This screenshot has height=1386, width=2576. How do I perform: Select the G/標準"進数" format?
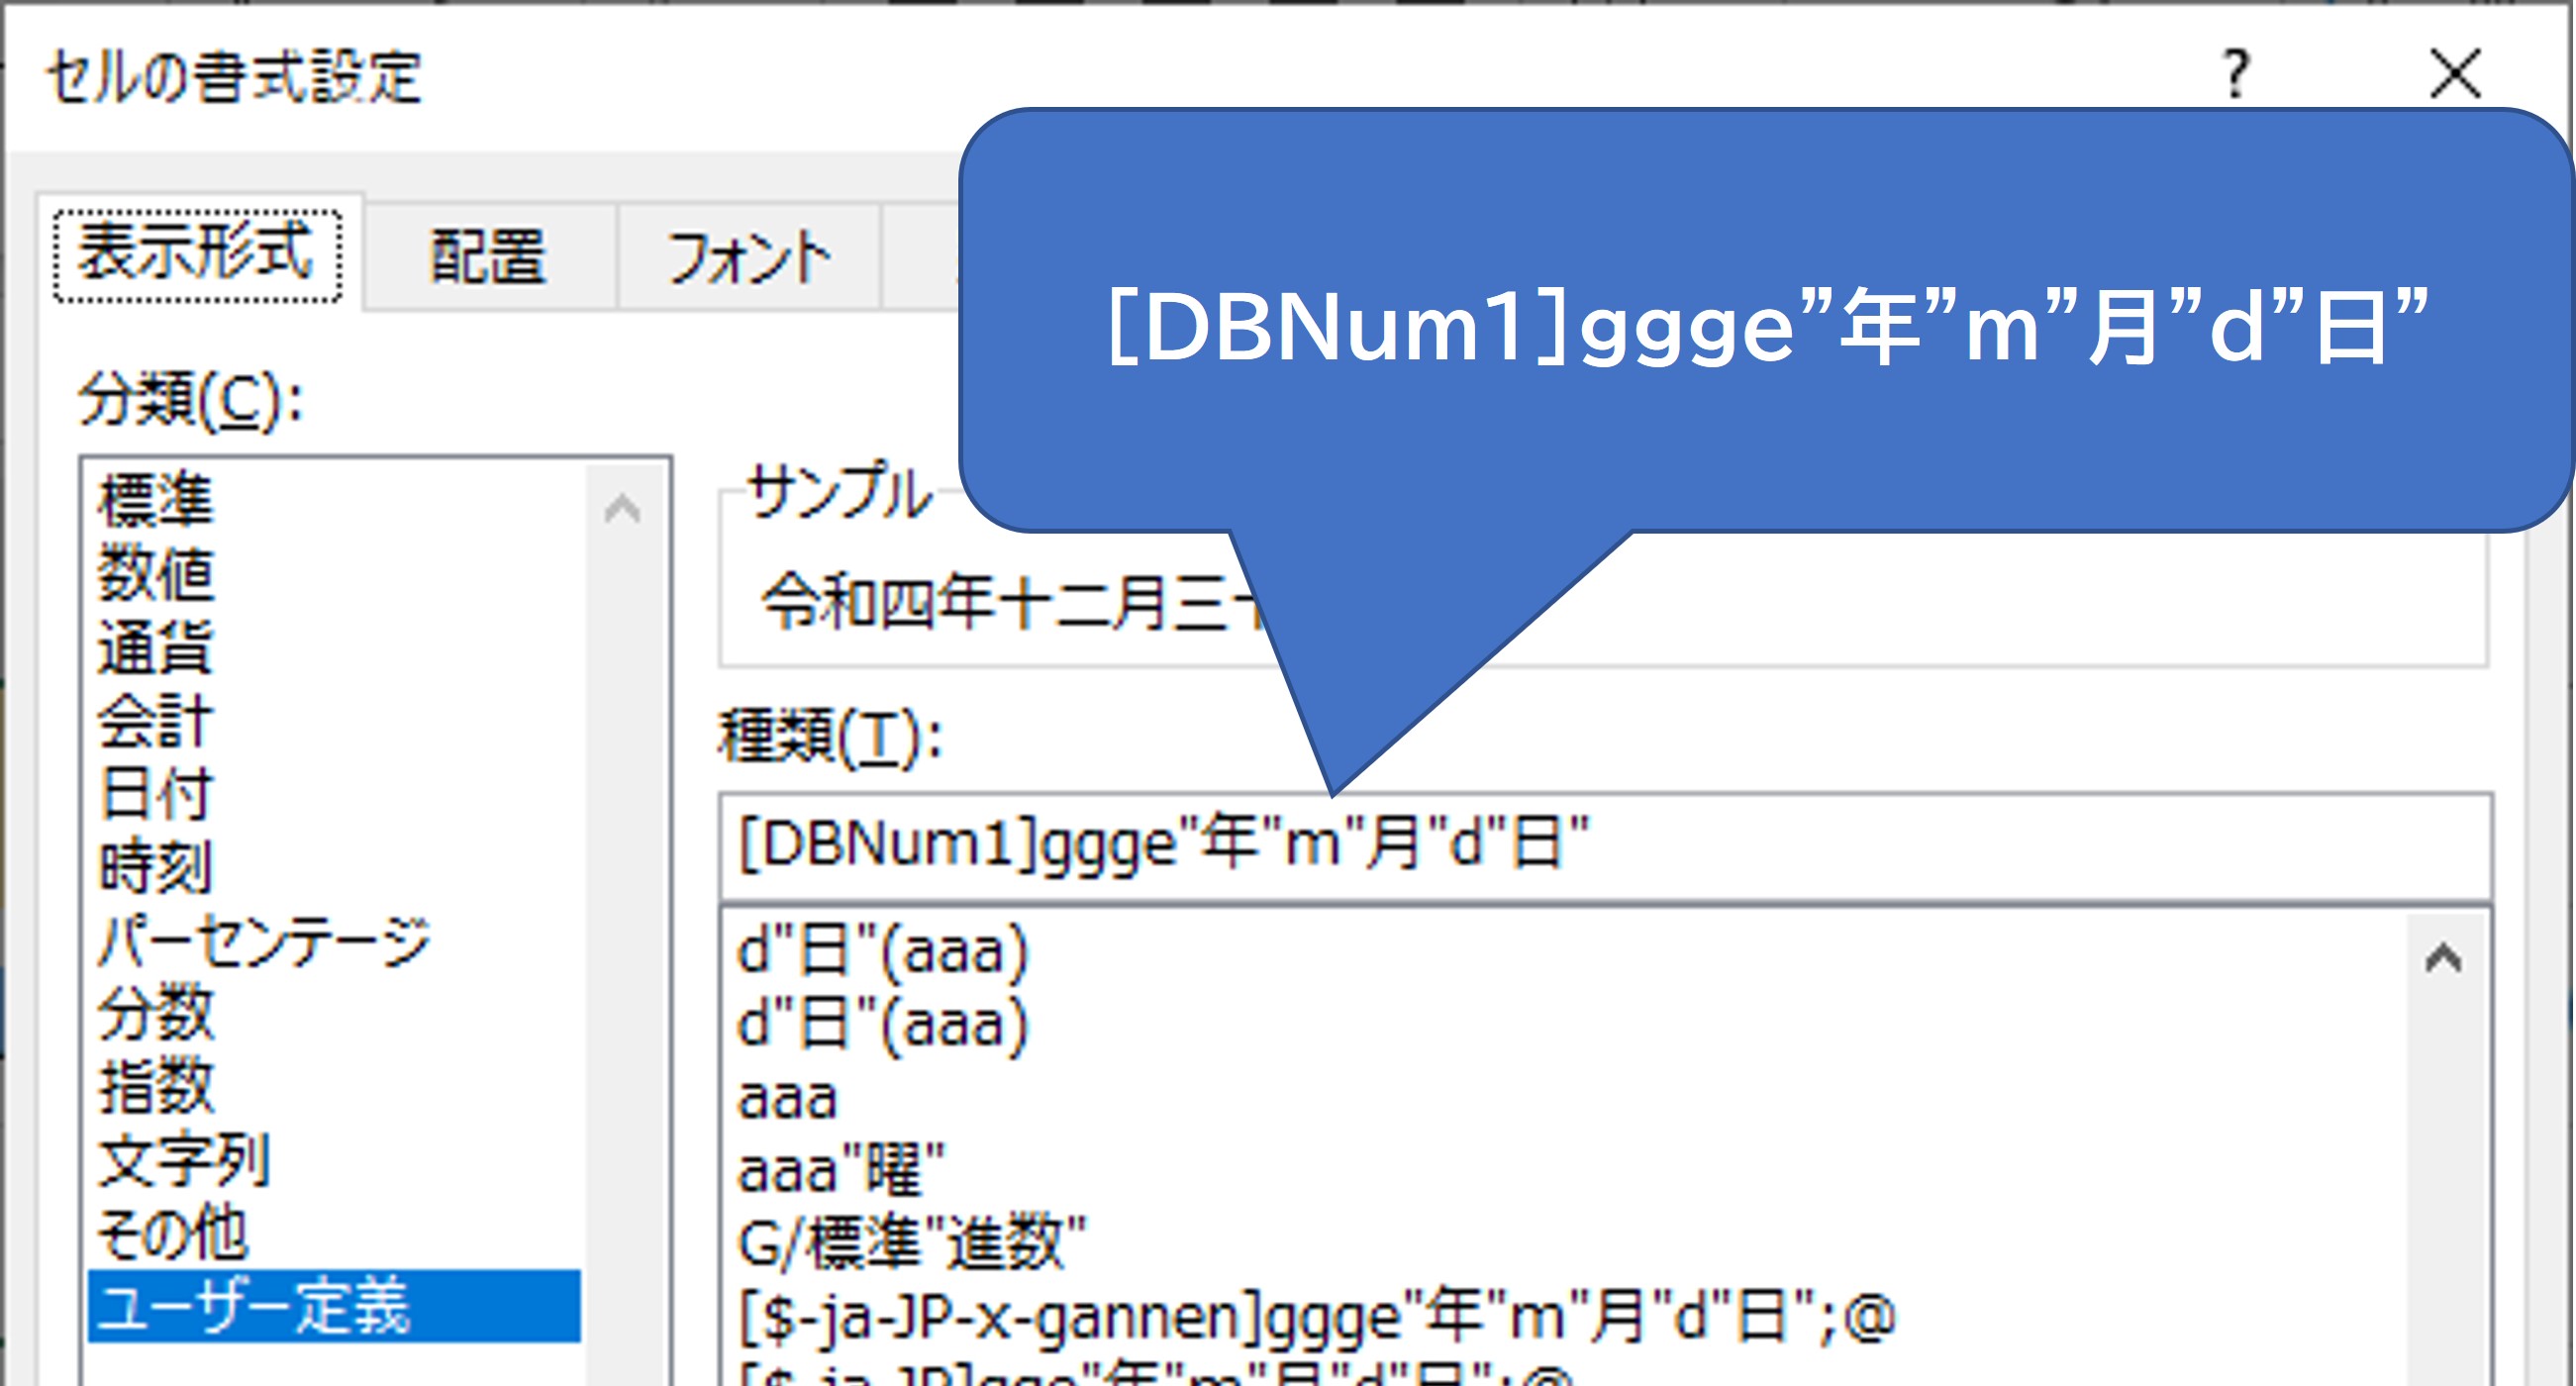[x=910, y=1244]
